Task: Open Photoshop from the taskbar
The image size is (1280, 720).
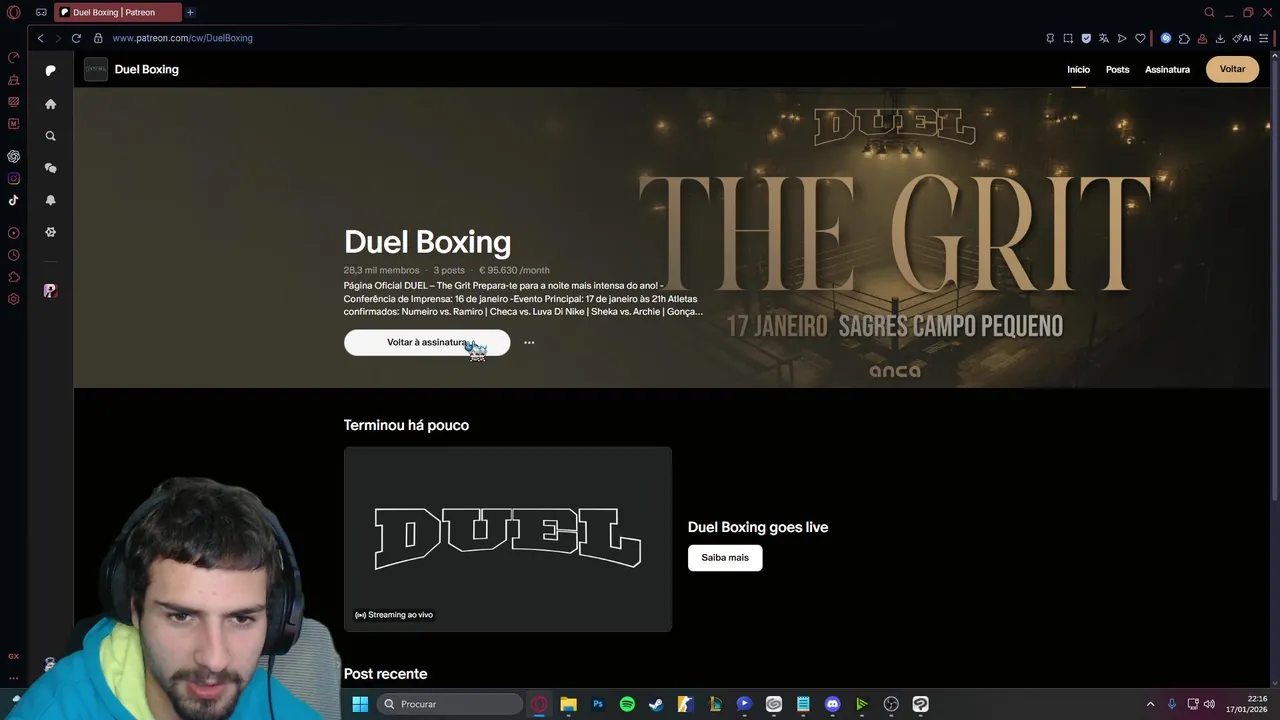Action: point(598,704)
